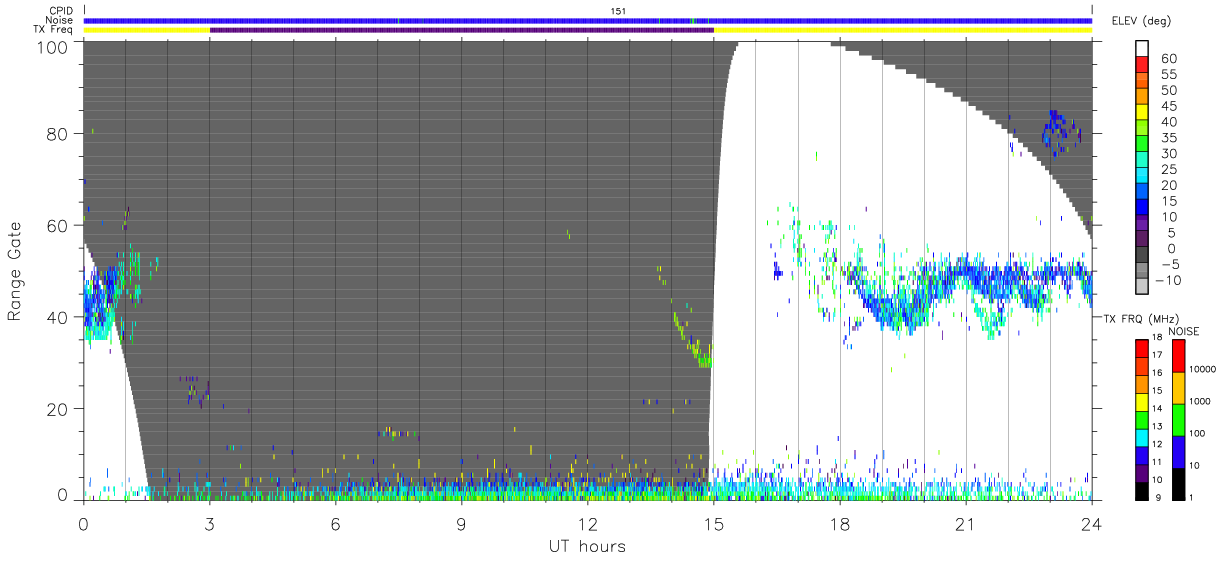Image resolution: width=1228 pixels, height=567 pixels.
Task: Click the TX Freq label at top left
Action: (54, 30)
